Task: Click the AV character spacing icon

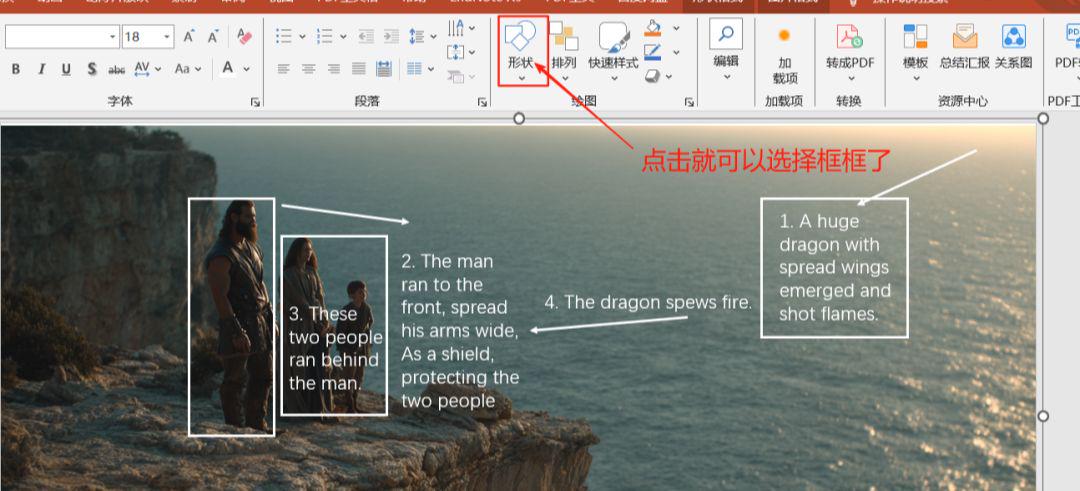Action: [142, 69]
